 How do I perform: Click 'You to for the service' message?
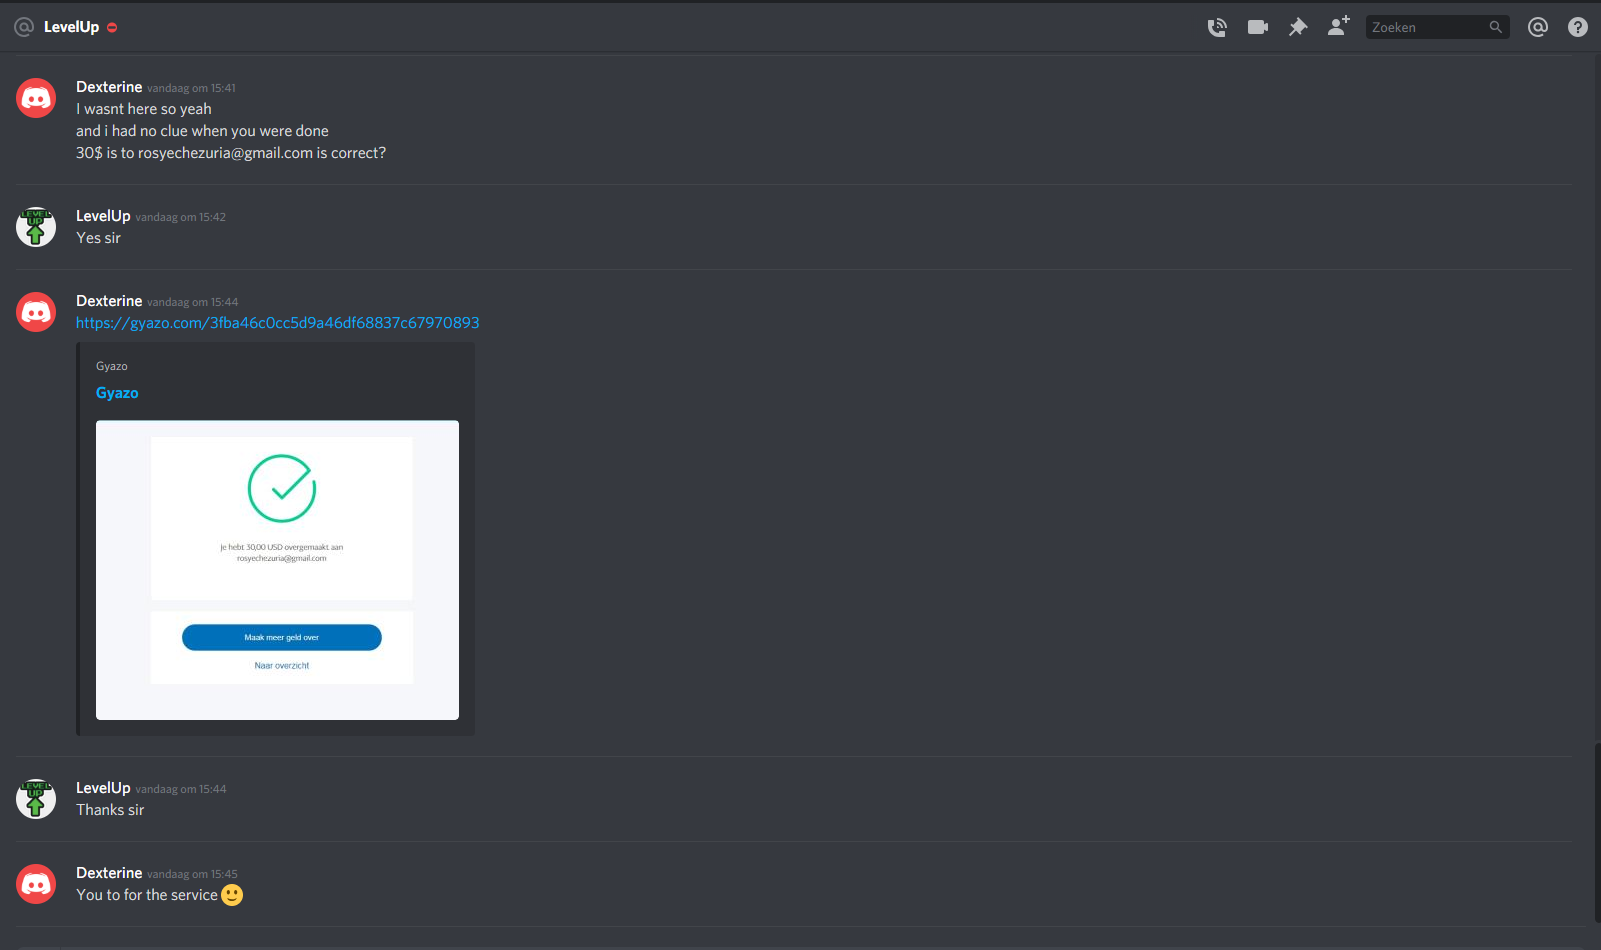click(147, 895)
